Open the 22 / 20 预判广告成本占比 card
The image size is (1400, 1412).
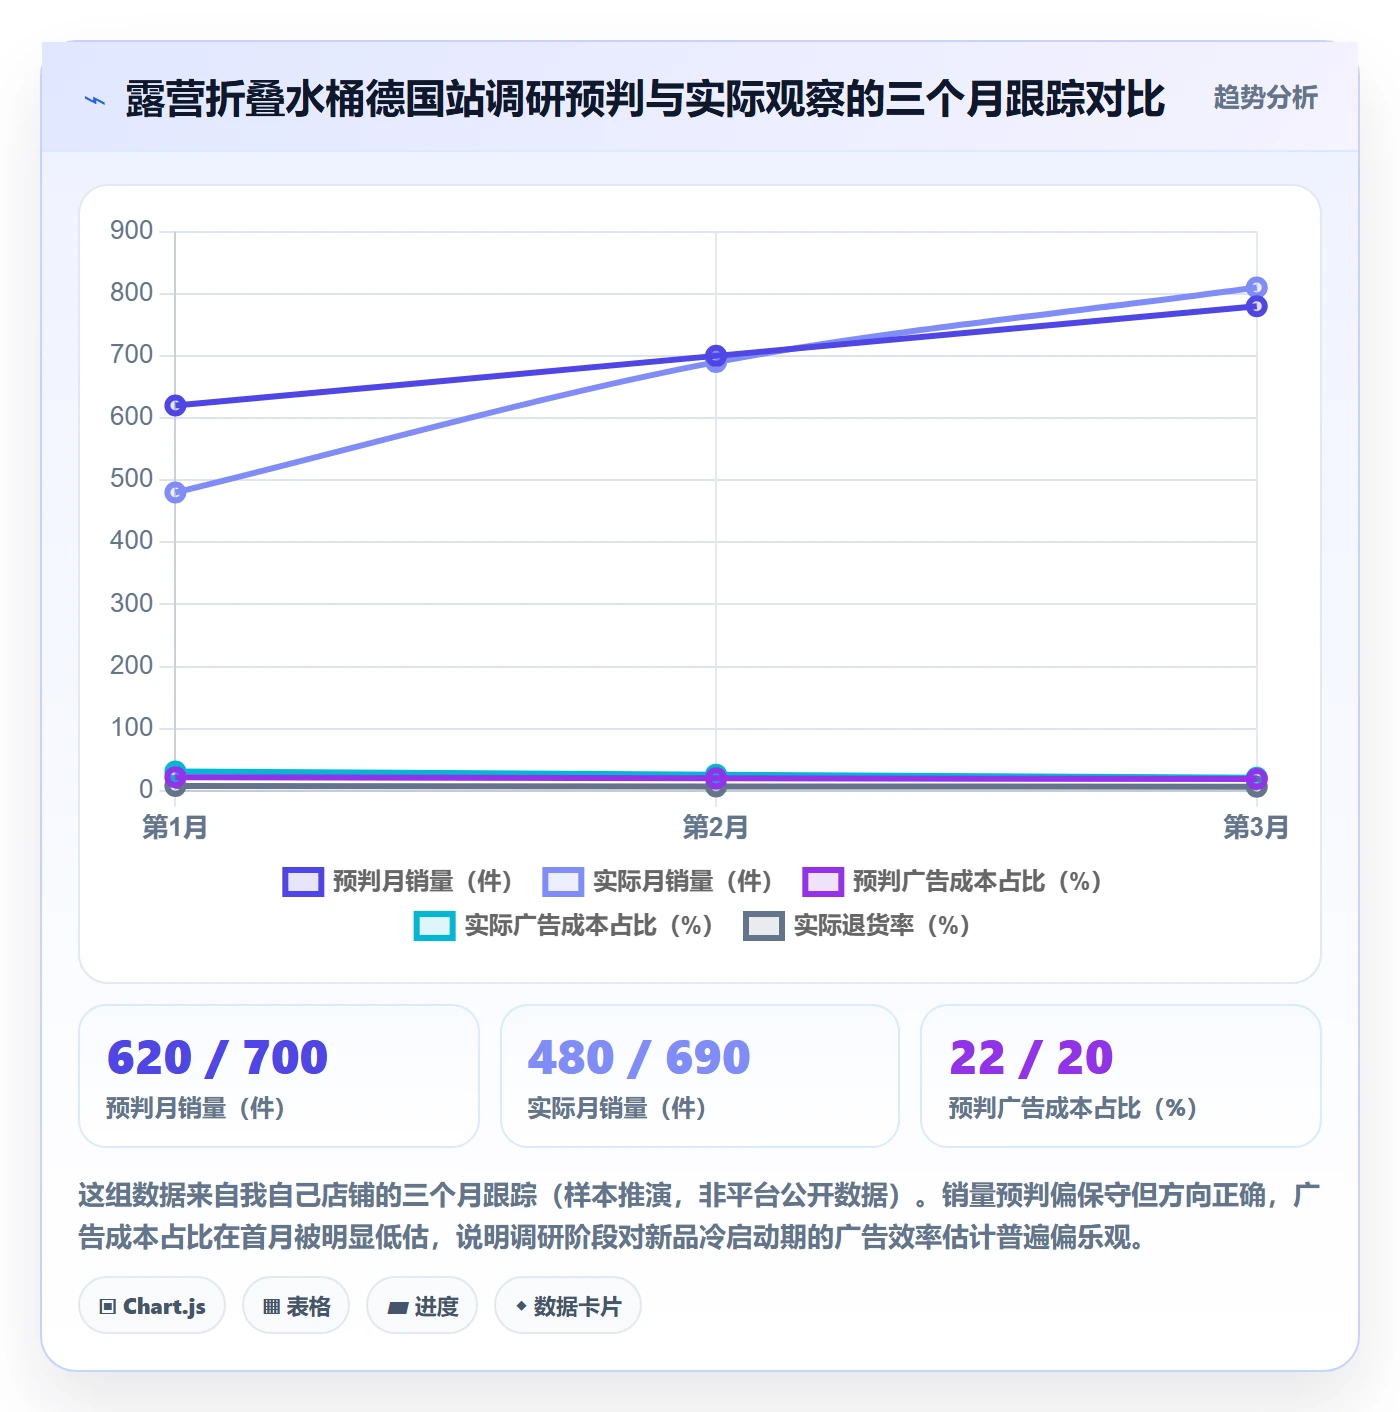tap(1121, 1076)
